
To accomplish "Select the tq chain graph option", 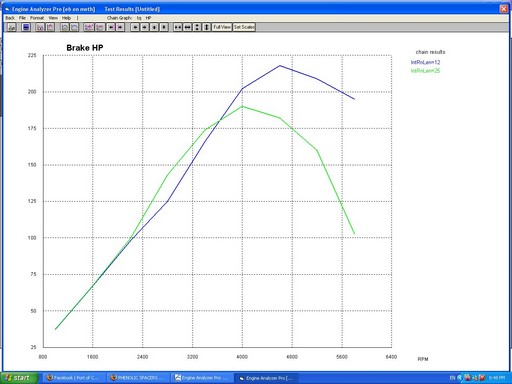I will point(139,18).
